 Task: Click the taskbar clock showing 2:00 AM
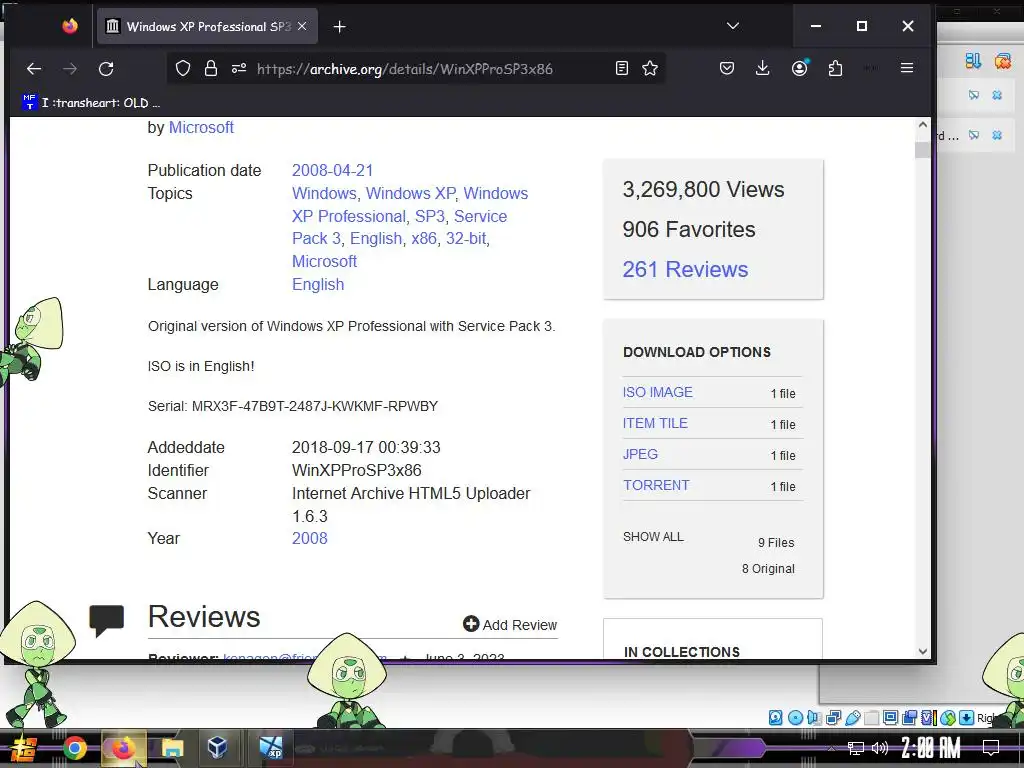click(x=931, y=748)
